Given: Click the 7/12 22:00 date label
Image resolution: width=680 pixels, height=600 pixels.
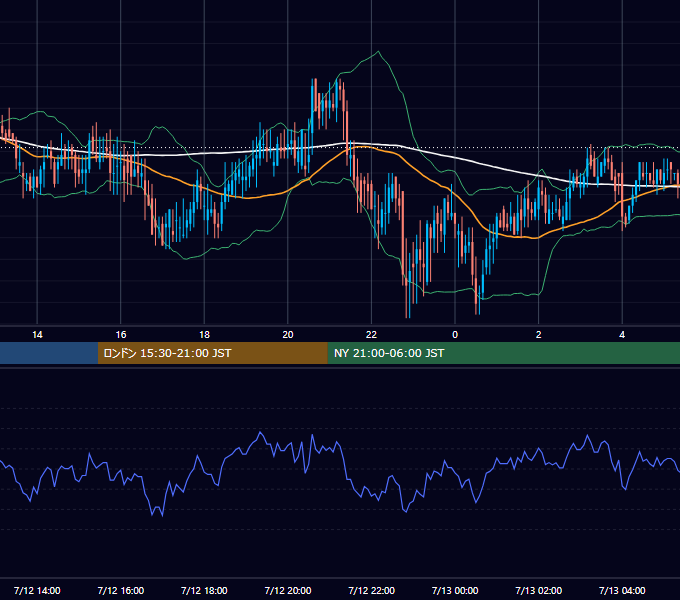Looking at the screenshot, I should (x=372, y=590).
